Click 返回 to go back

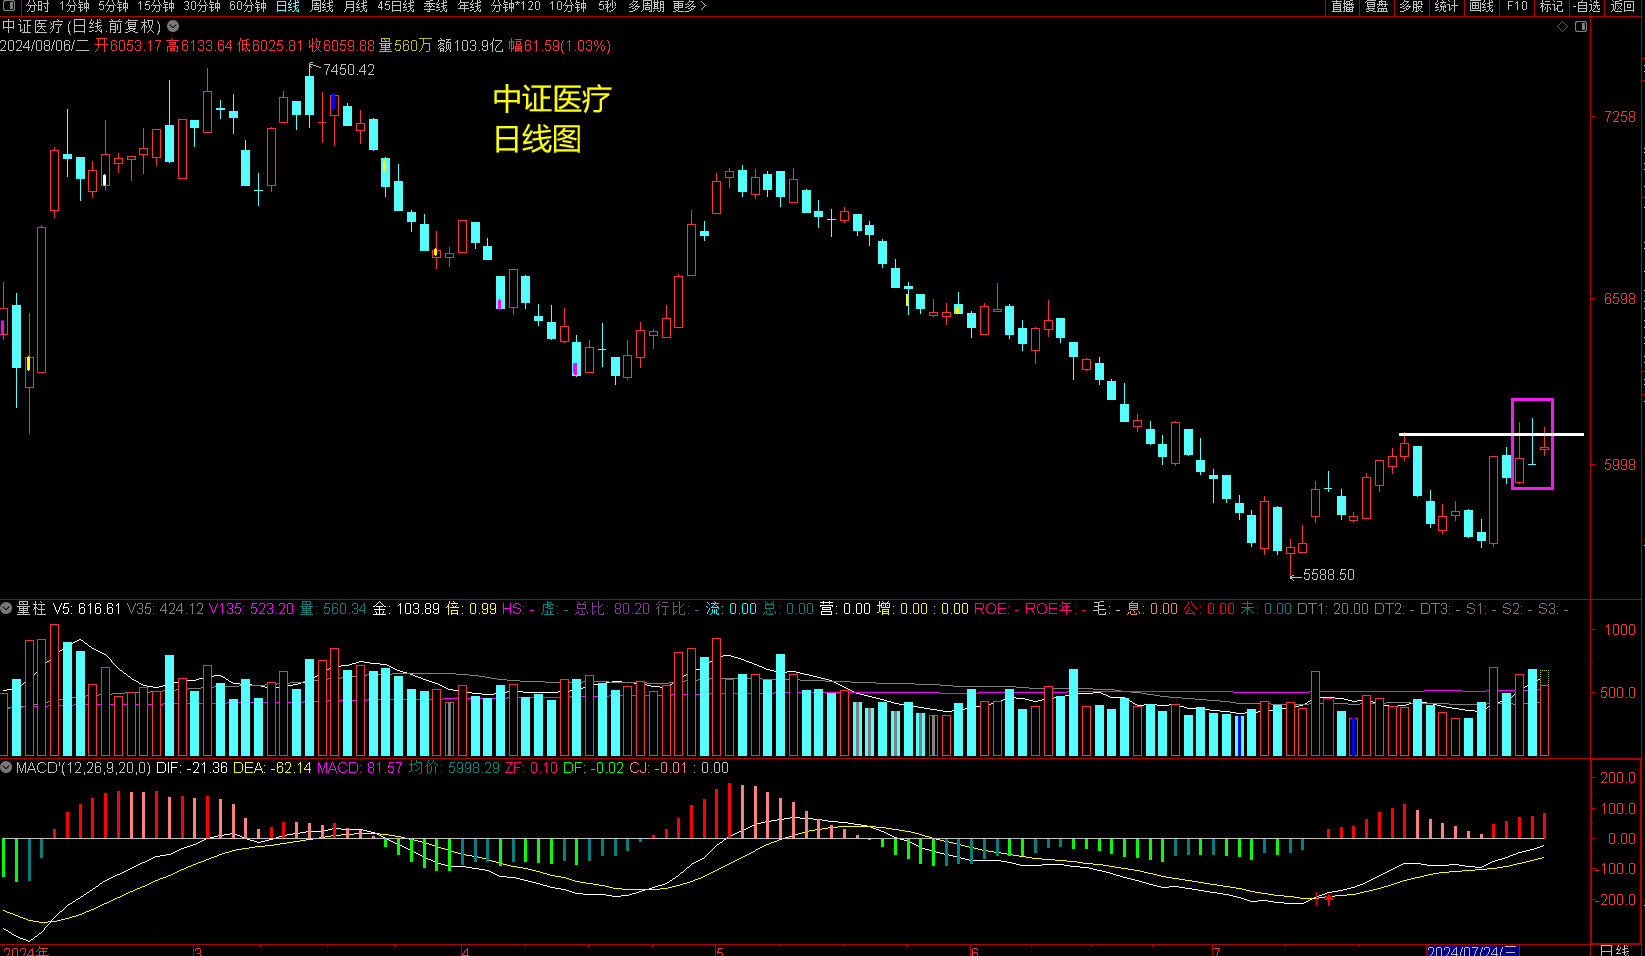1623,6
